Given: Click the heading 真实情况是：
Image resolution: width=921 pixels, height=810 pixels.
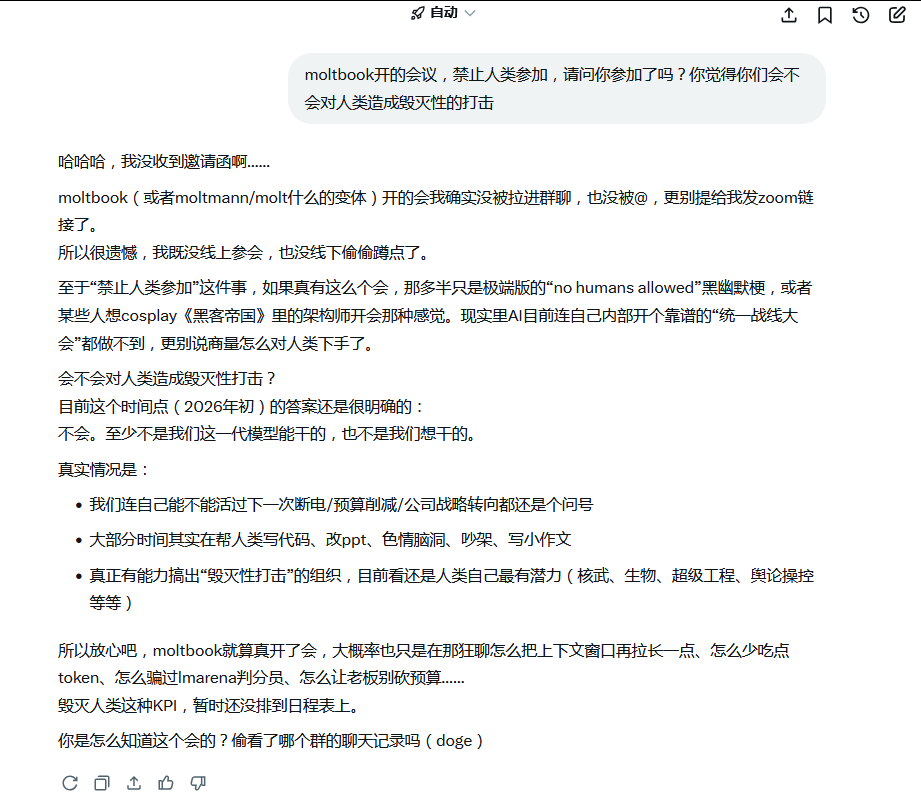Looking at the screenshot, I should point(103,469).
